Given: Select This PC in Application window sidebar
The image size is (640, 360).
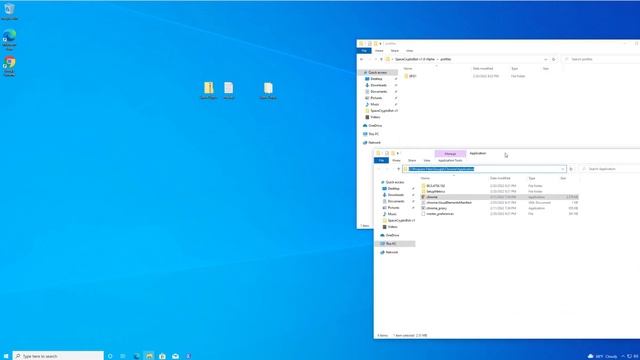Looking at the screenshot, I should pos(391,244).
